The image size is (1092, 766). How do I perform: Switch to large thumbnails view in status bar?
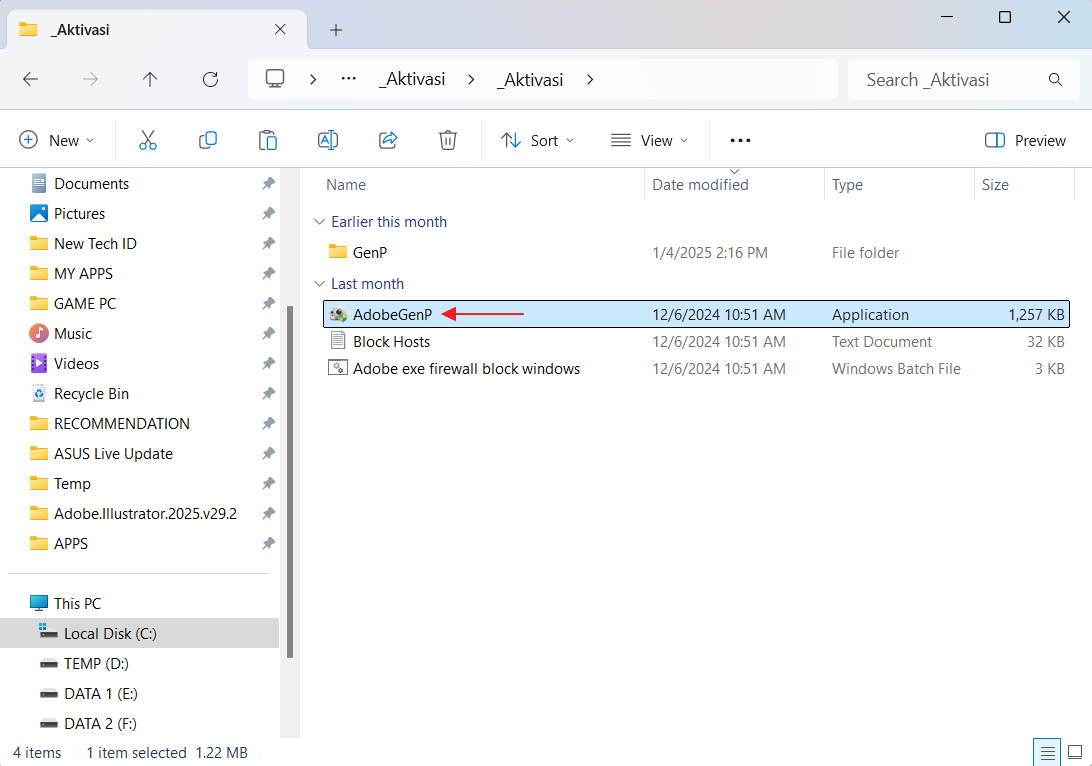coord(1076,752)
